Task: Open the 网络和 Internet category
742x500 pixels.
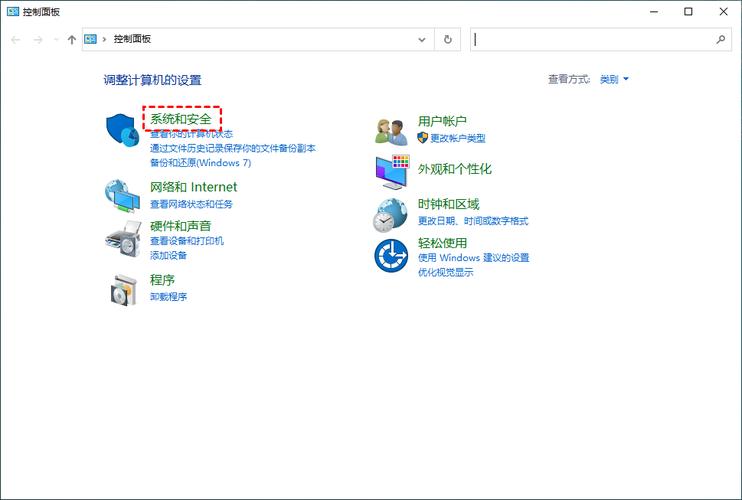Action: tap(193, 187)
